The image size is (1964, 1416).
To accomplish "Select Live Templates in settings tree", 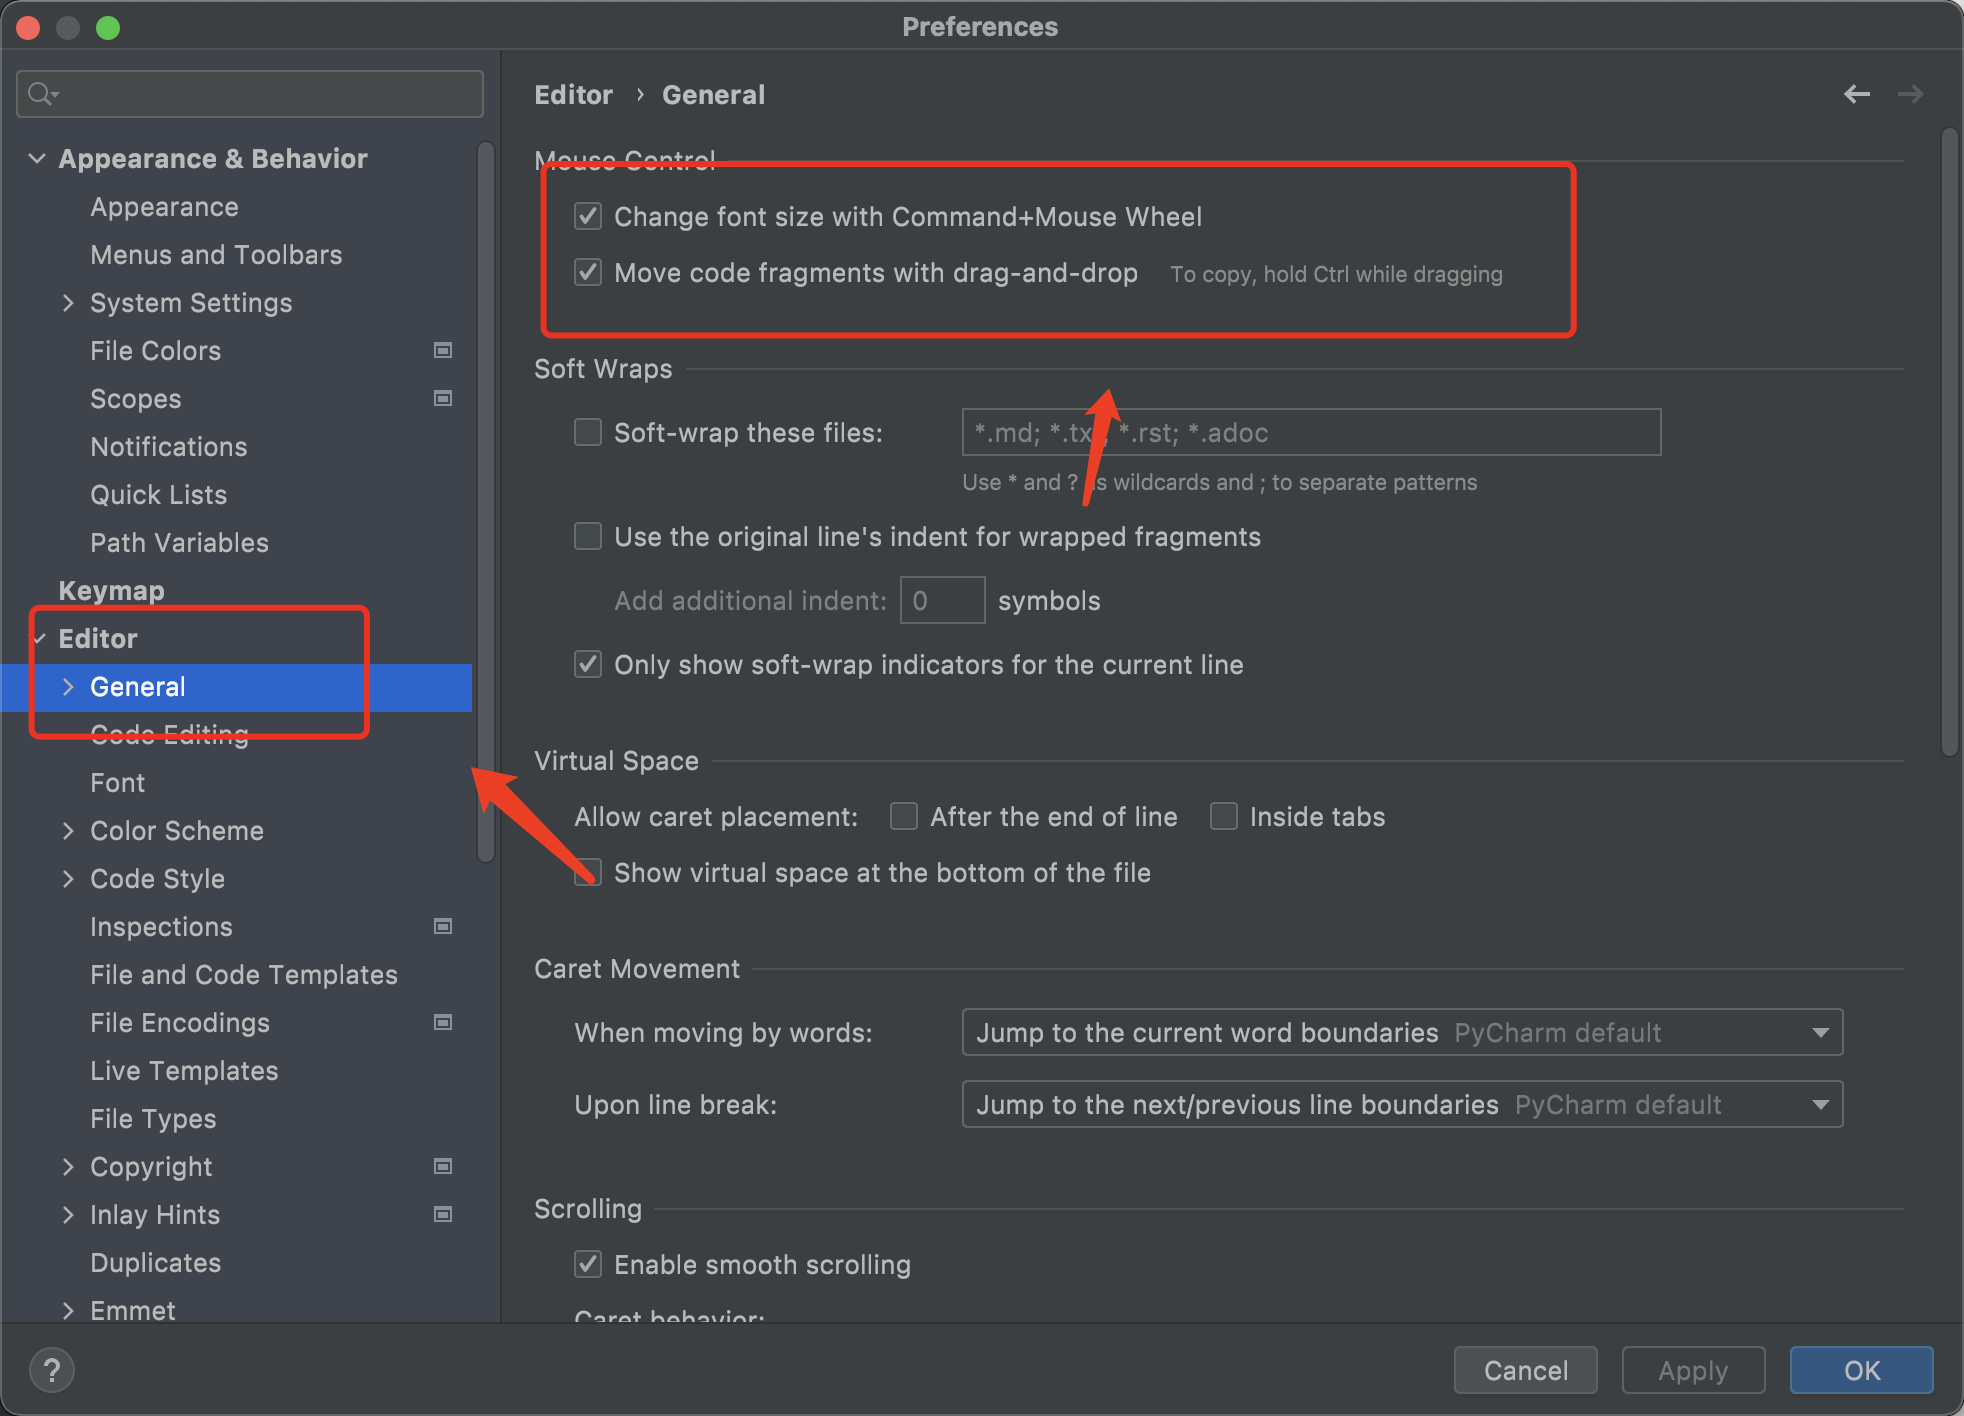I will coord(184,1070).
